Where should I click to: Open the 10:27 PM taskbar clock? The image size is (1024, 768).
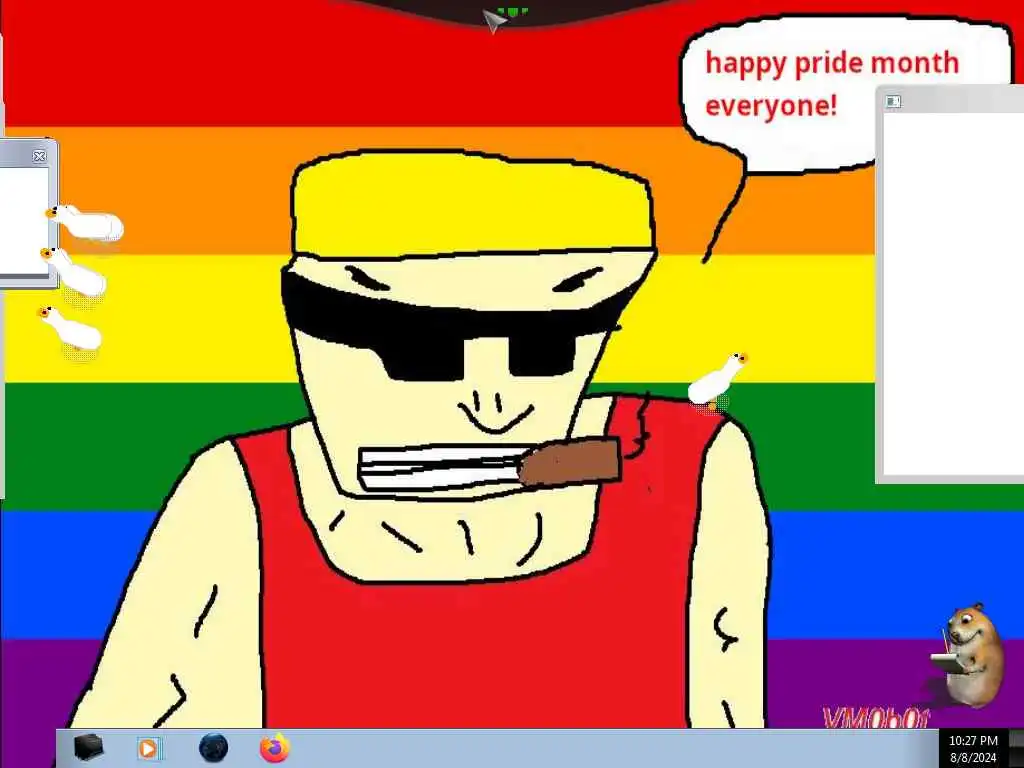[973, 748]
